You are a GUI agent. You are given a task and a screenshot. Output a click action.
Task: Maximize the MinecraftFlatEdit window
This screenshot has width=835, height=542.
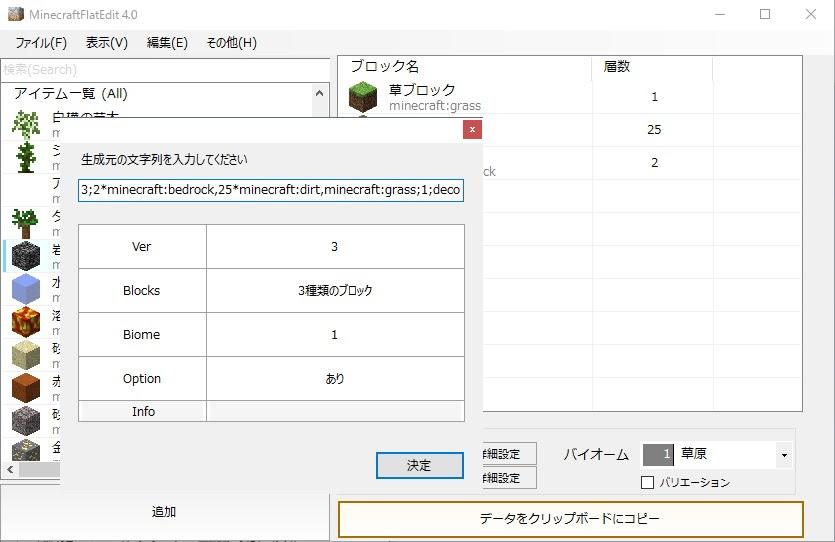point(765,14)
